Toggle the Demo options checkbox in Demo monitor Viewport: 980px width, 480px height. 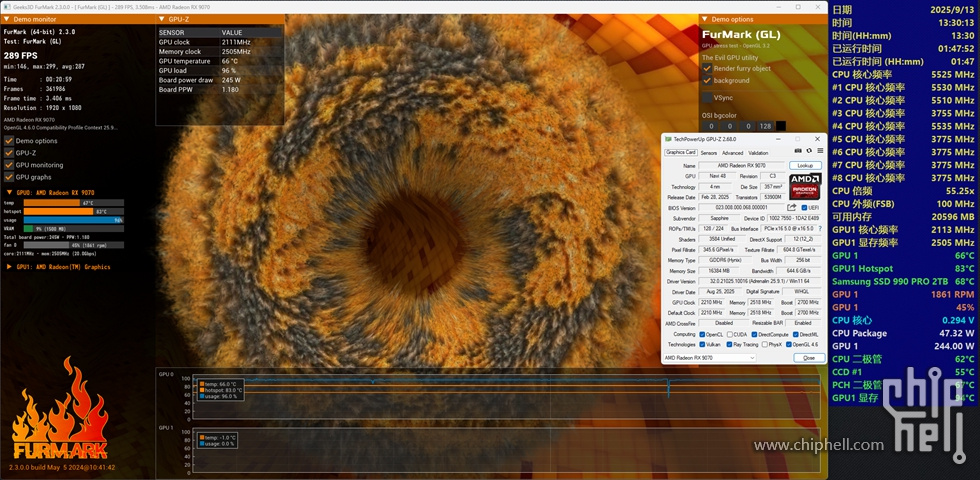tap(8, 141)
